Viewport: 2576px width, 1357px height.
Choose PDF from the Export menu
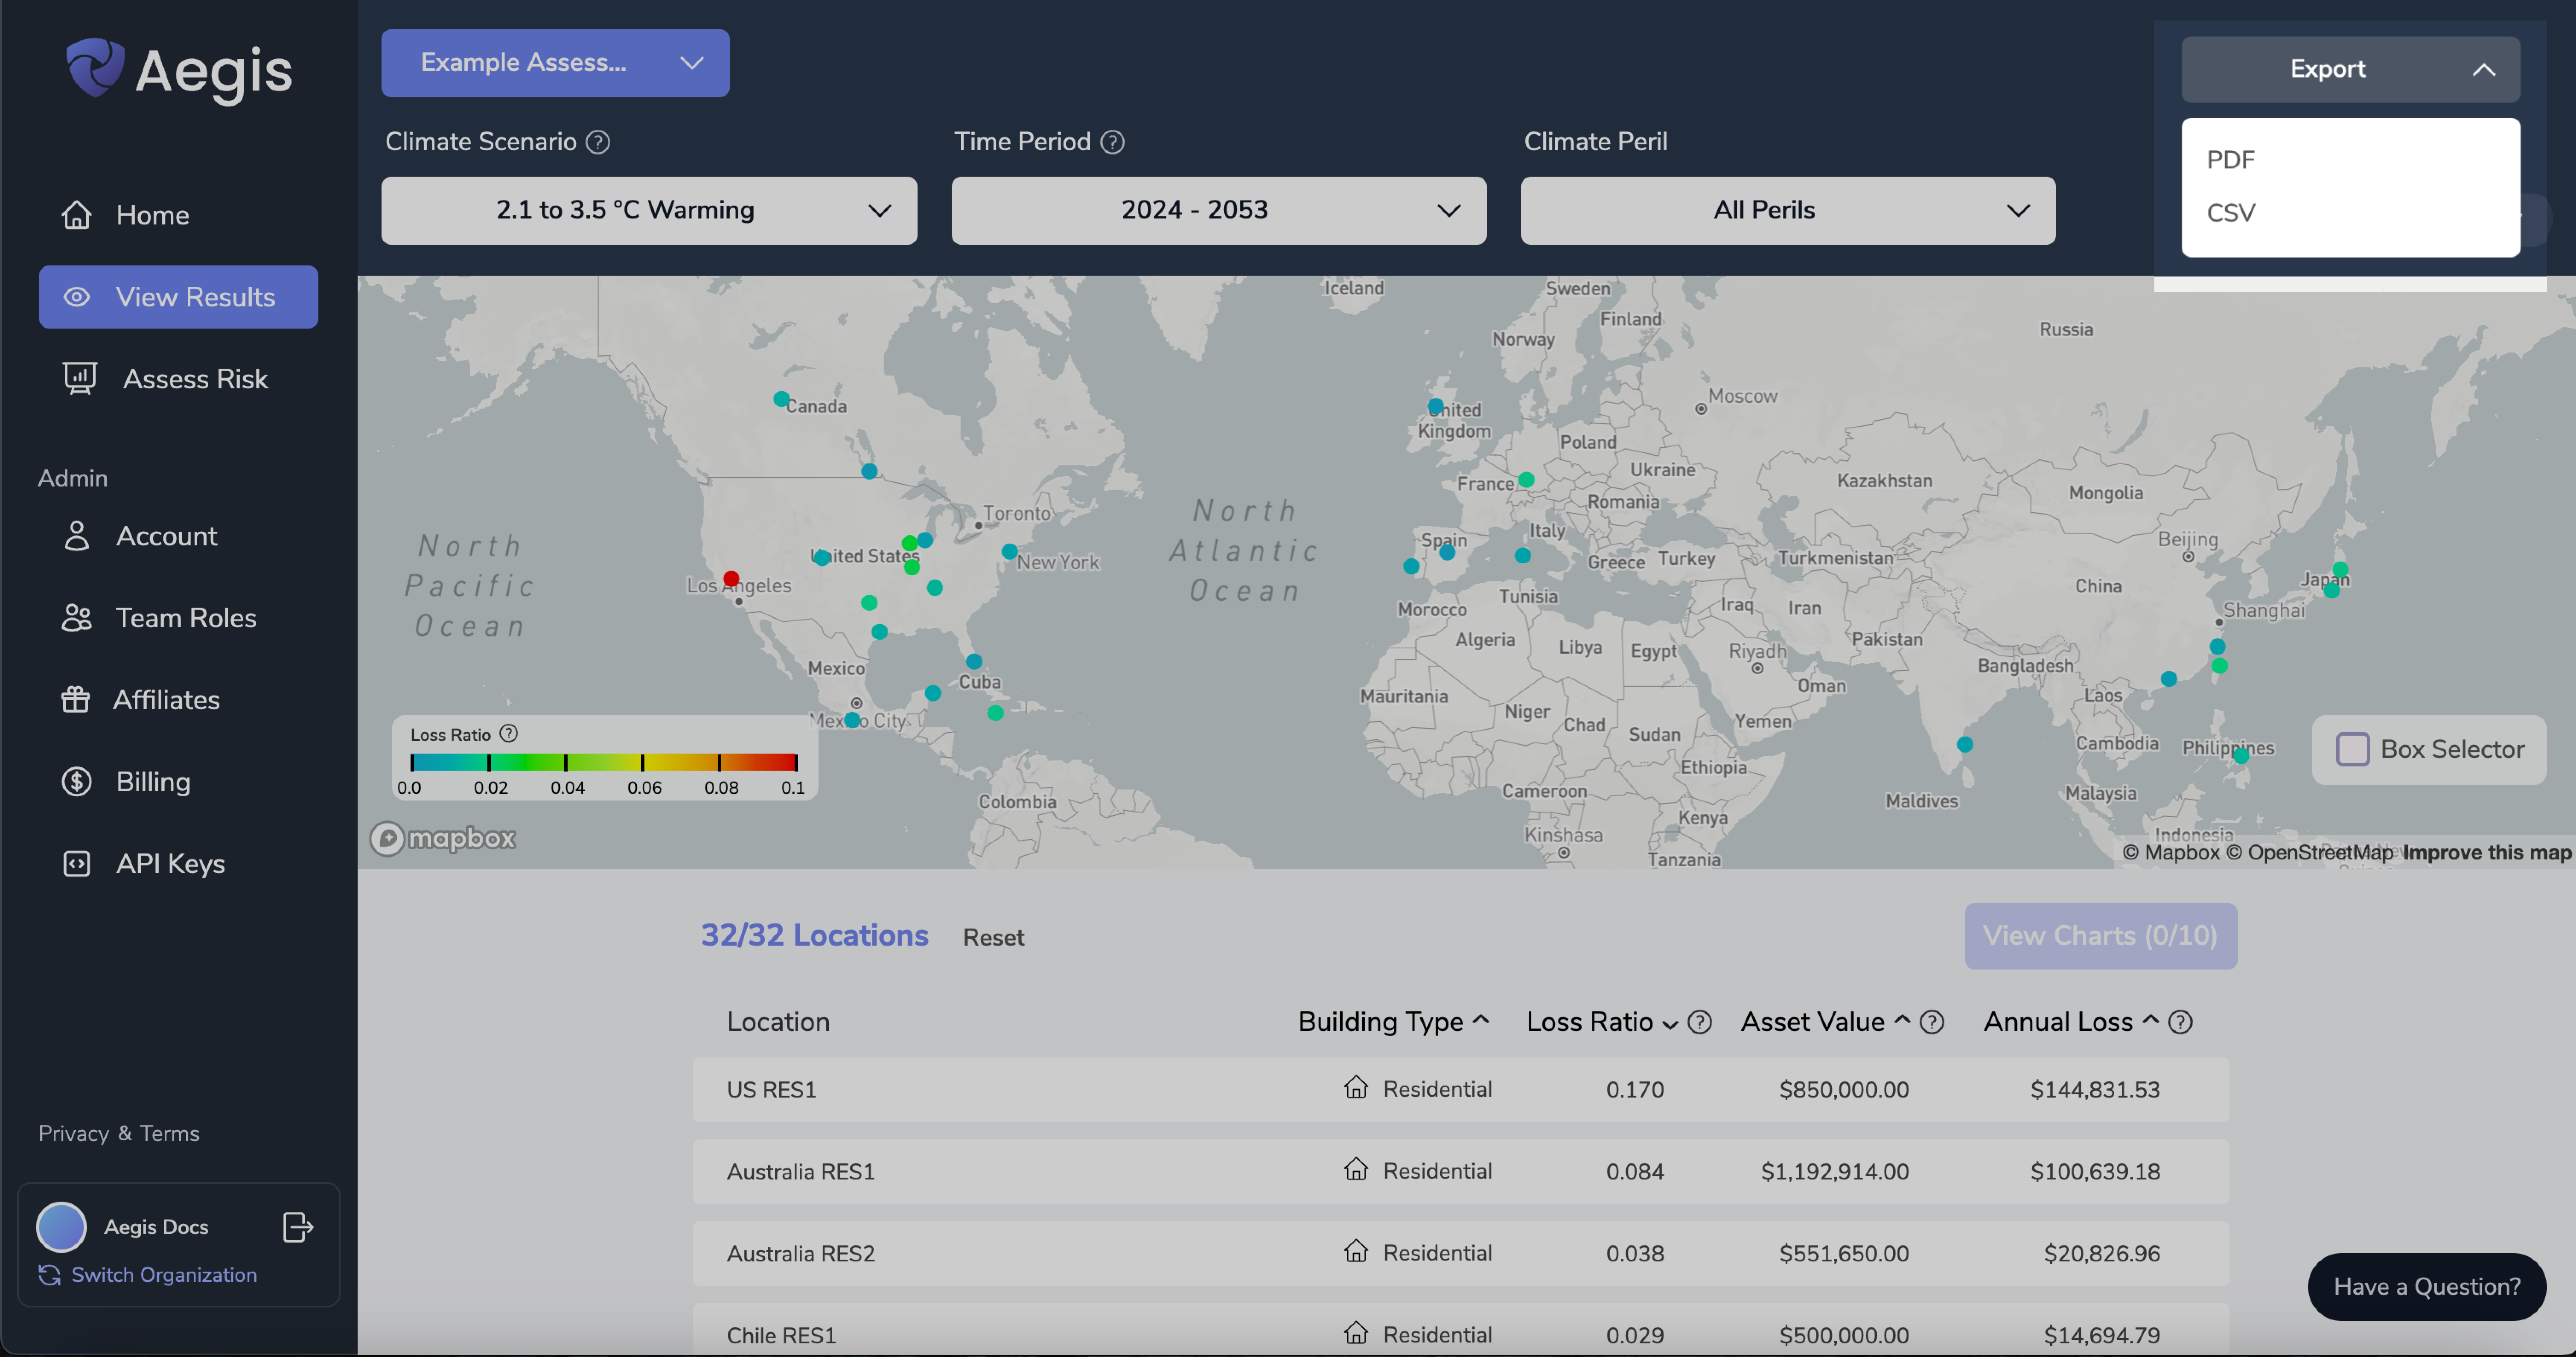(x=2231, y=160)
